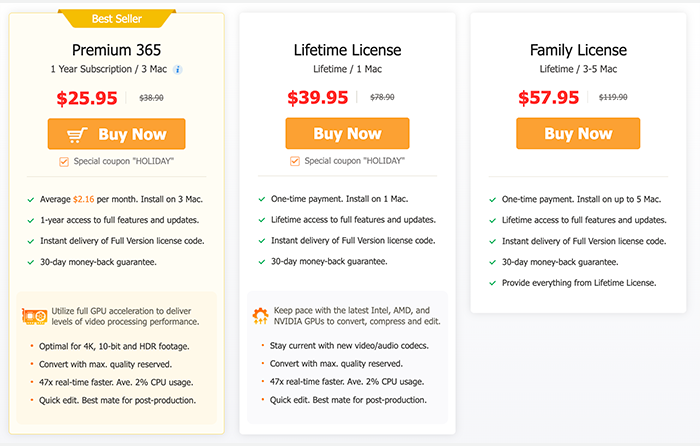Click checkmark beside One-time payment Install on 1 Mac
The width and height of the screenshot is (700, 446).
click(x=262, y=199)
